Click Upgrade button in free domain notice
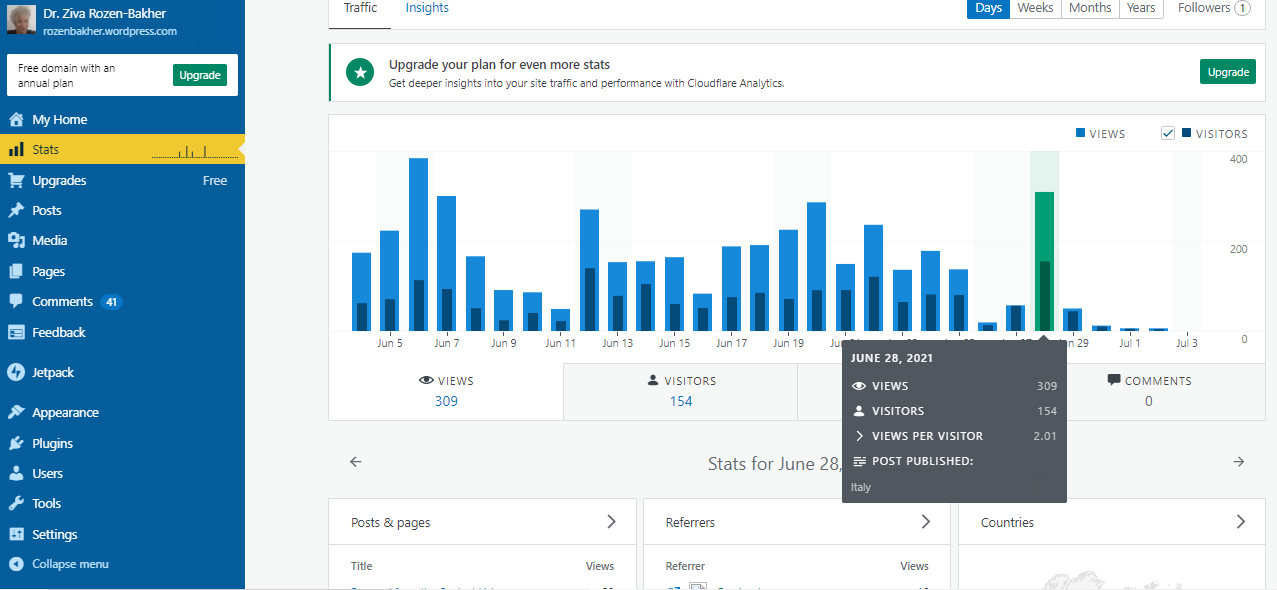 click(200, 75)
